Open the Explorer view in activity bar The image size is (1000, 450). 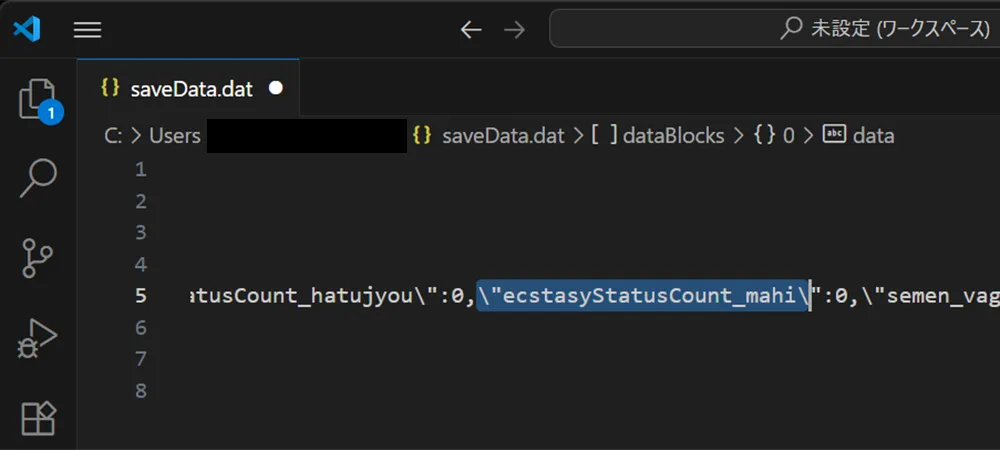click(38, 100)
